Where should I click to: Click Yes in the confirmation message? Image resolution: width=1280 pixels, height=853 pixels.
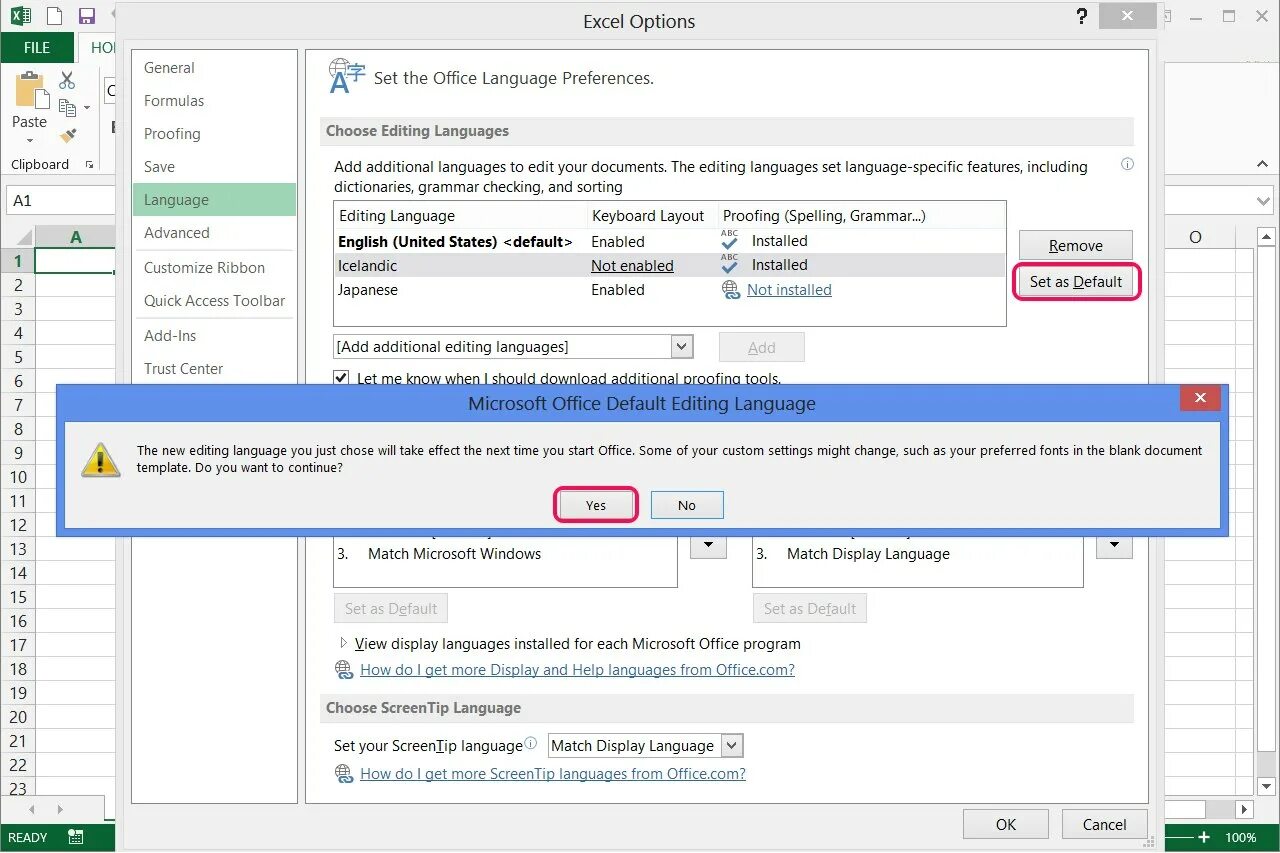pyautogui.click(x=596, y=505)
